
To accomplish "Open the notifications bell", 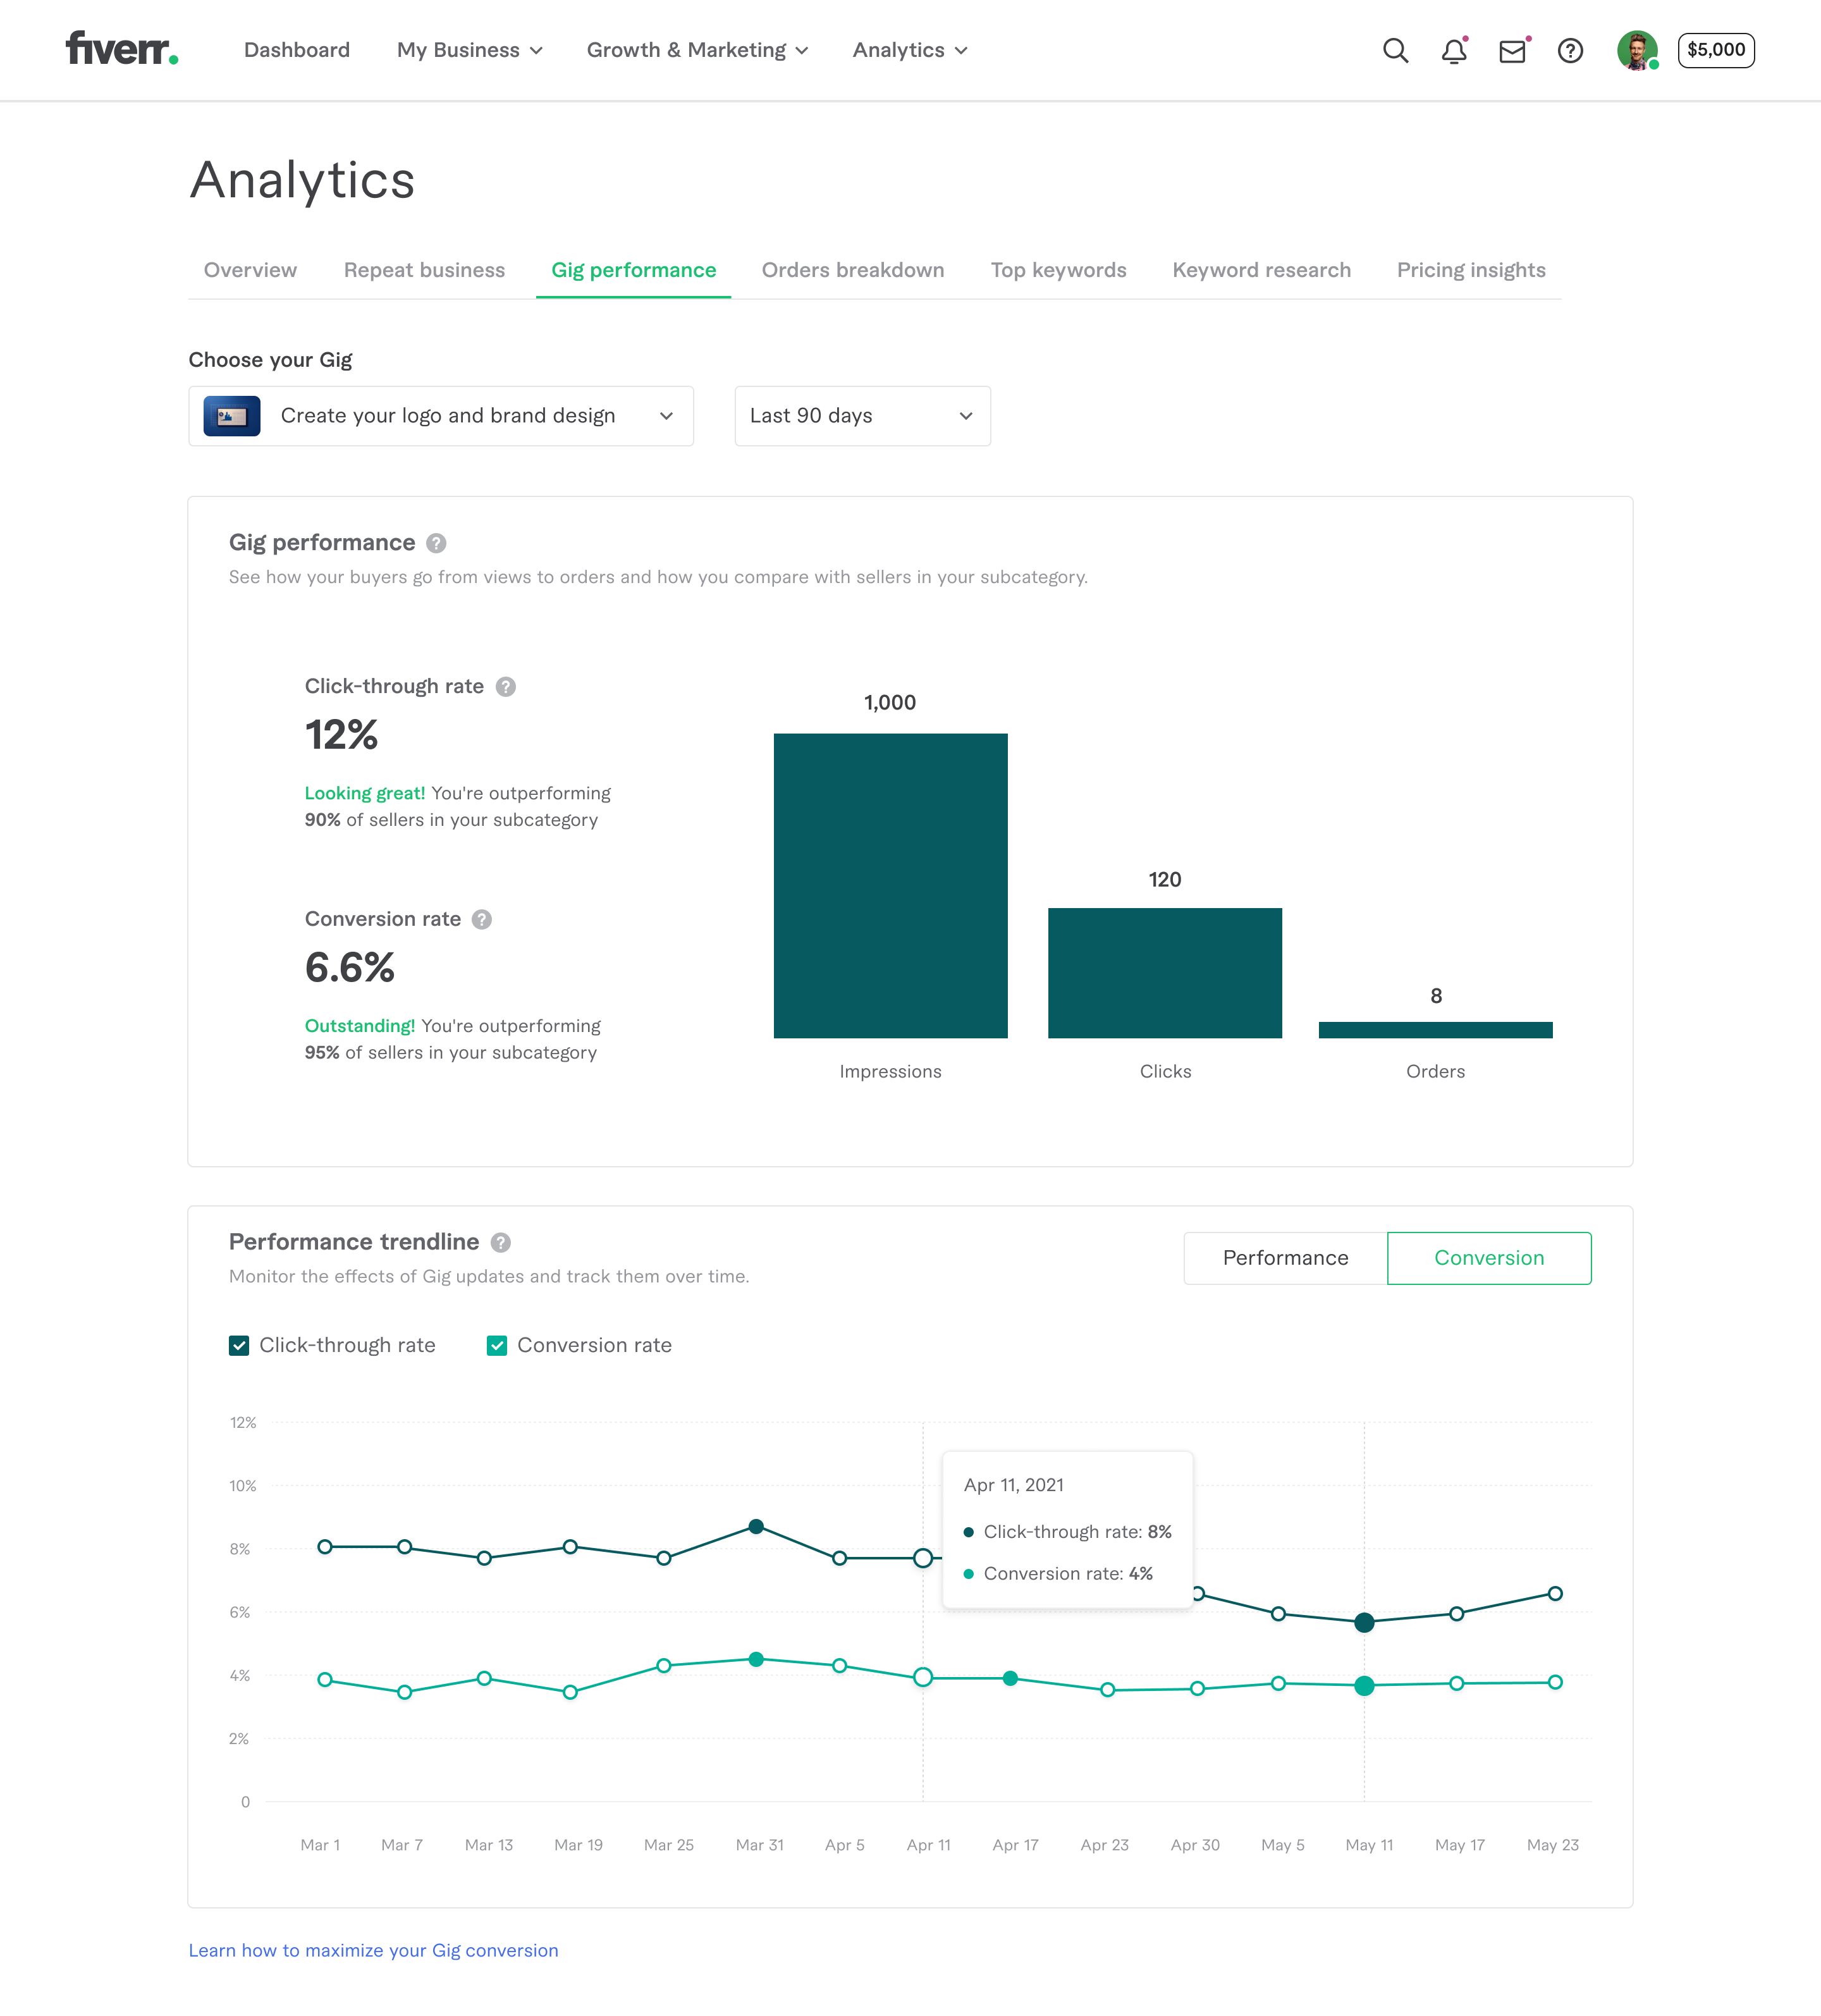I will [x=1454, y=50].
